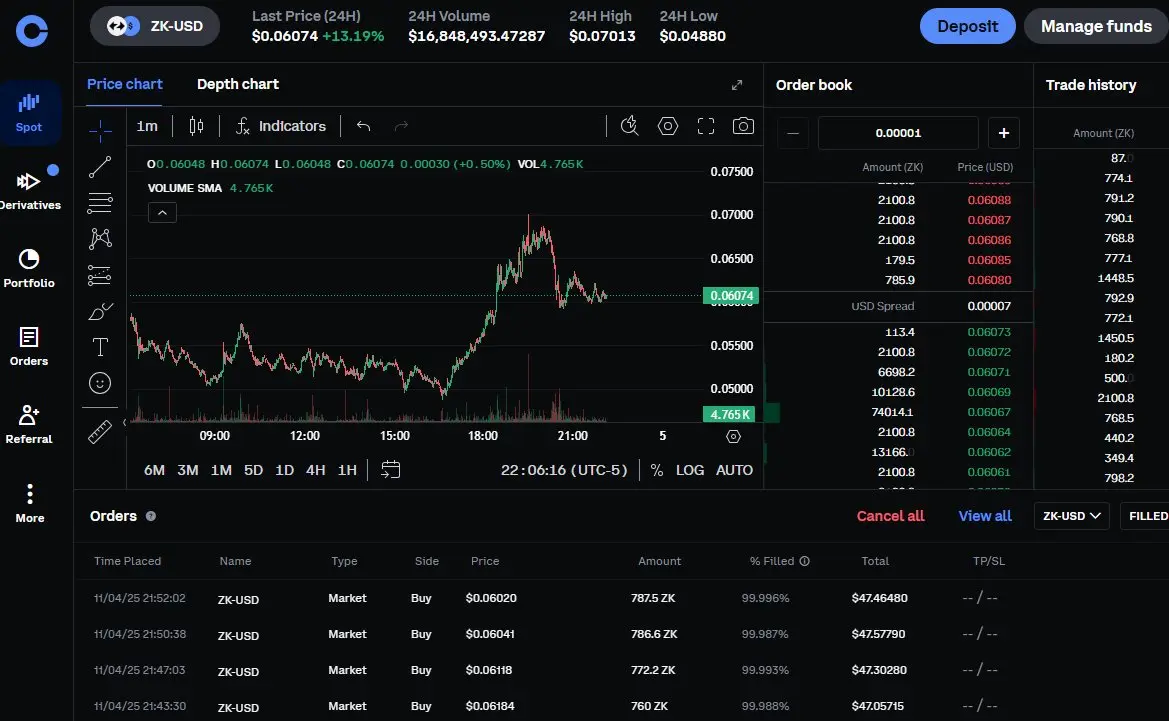Click the Coinbase logo icon
The image size is (1169, 721).
tap(32, 31)
